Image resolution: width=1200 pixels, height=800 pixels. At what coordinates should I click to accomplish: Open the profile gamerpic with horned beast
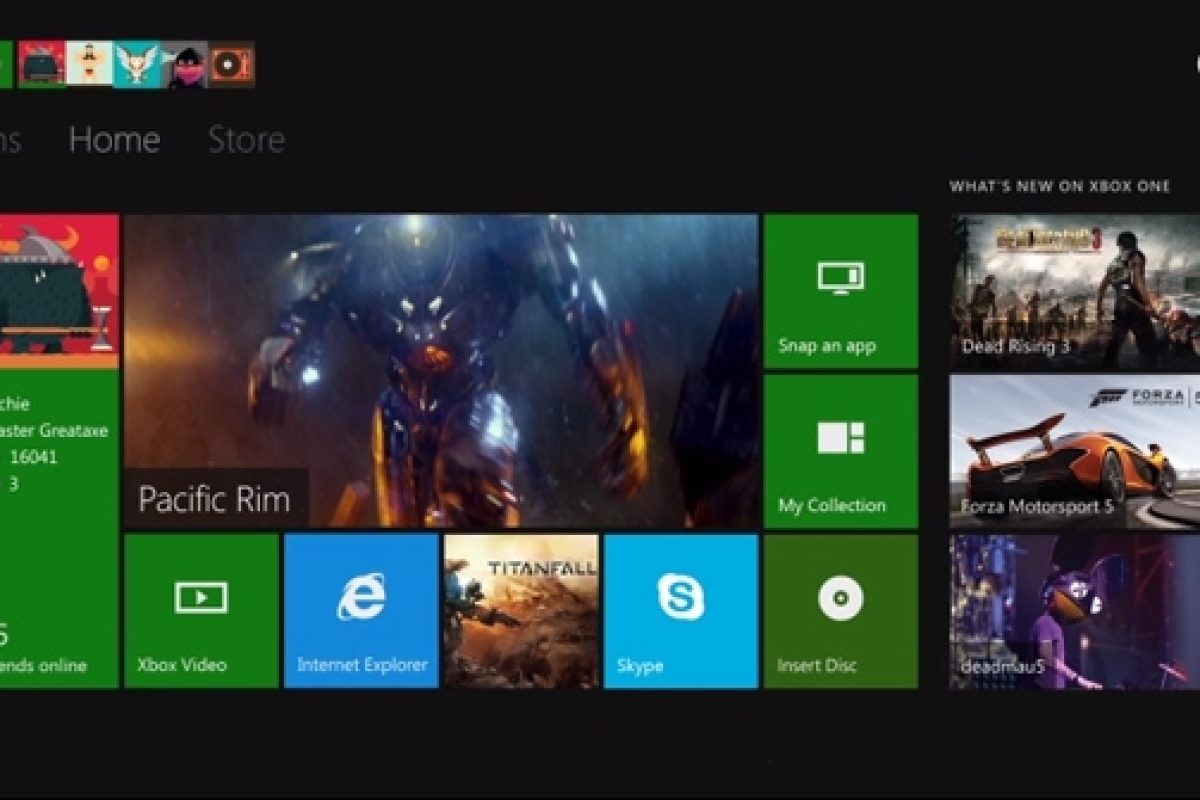click(x=58, y=291)
